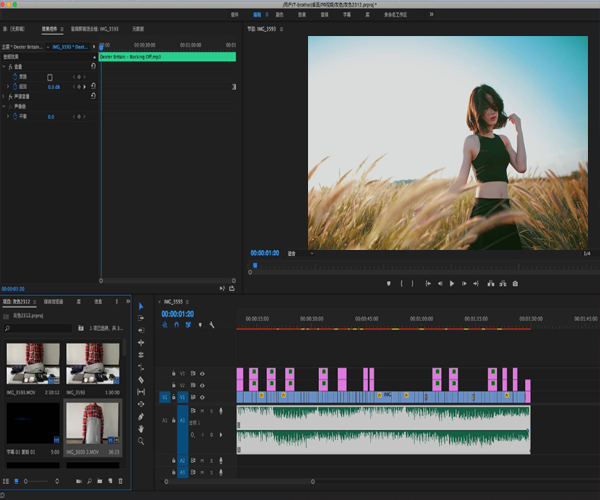The height and width of the screenshot is (500, 600).
Task: Switch project panel to icon view
Action: [x=16, y=481]
